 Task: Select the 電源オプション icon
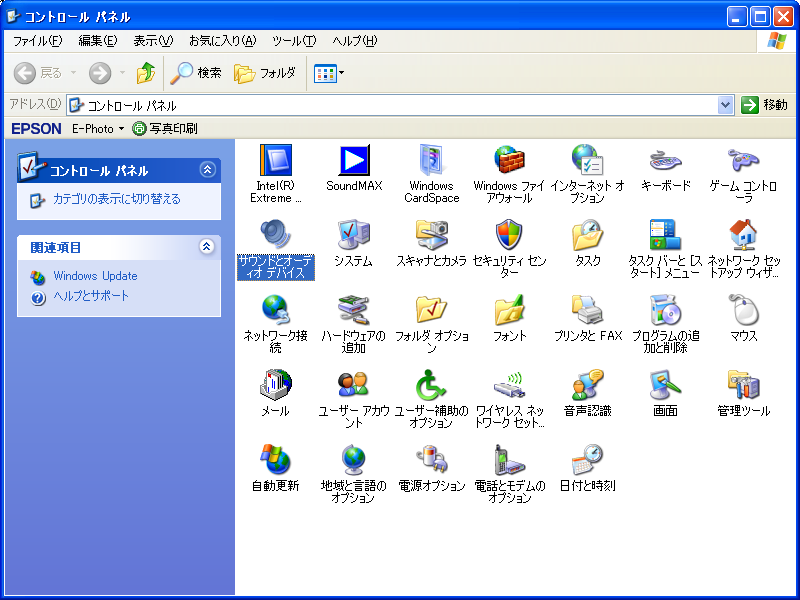point(432,461)
